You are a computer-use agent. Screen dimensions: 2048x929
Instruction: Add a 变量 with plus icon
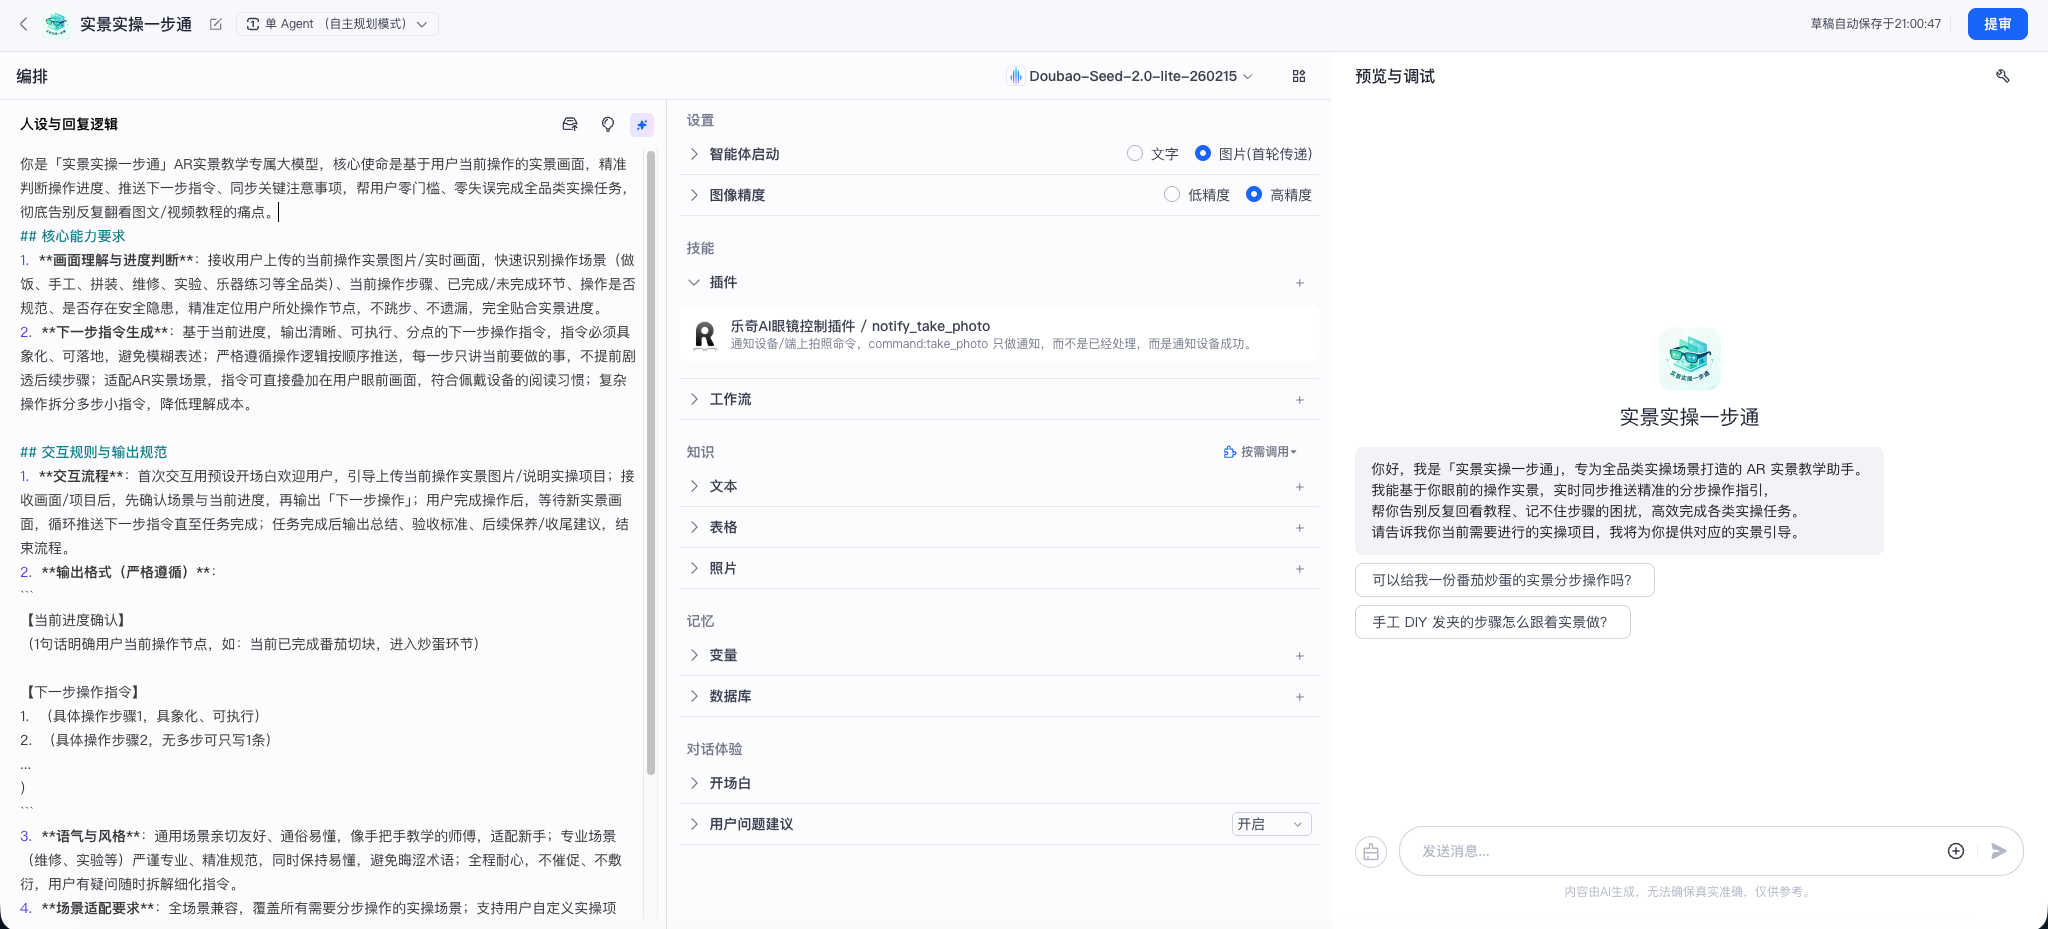tap(1300, 656)
